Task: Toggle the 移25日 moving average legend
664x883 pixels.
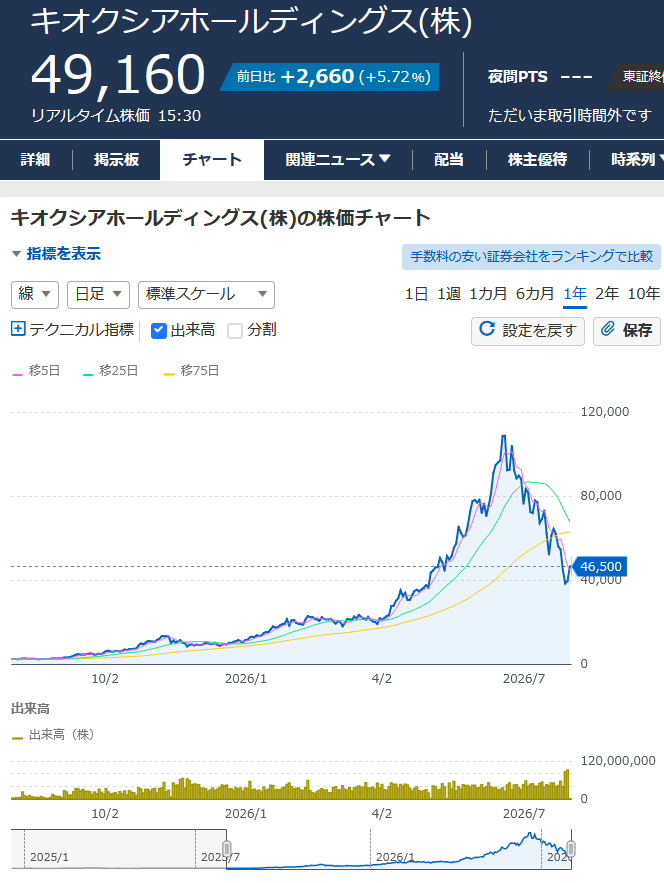Action: 111,371
